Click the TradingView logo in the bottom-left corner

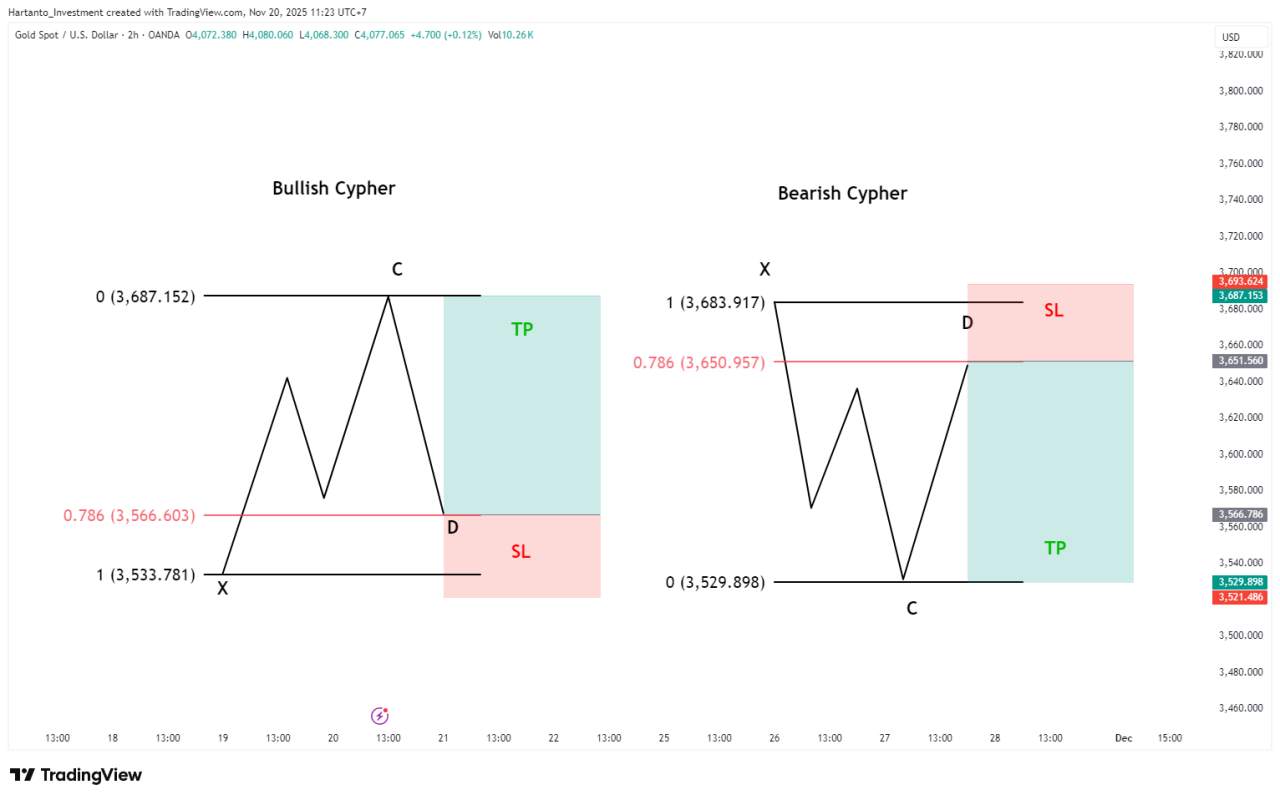point(22,775)
